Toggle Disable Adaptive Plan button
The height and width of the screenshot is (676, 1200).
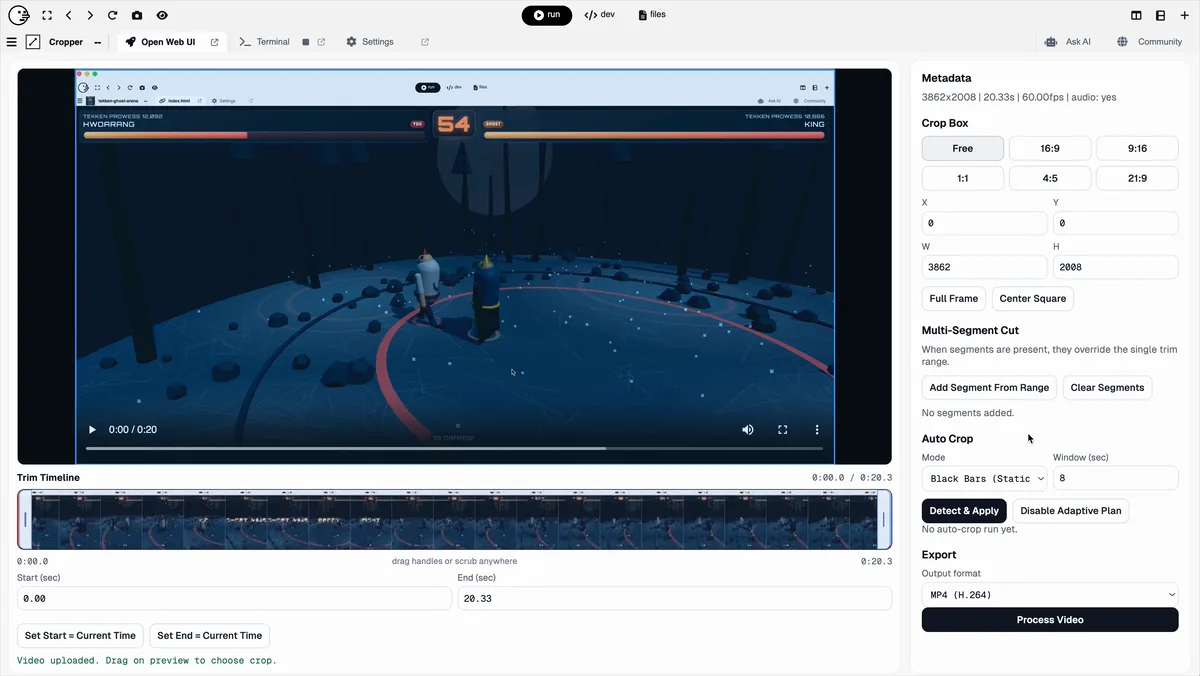point(1070,511)
